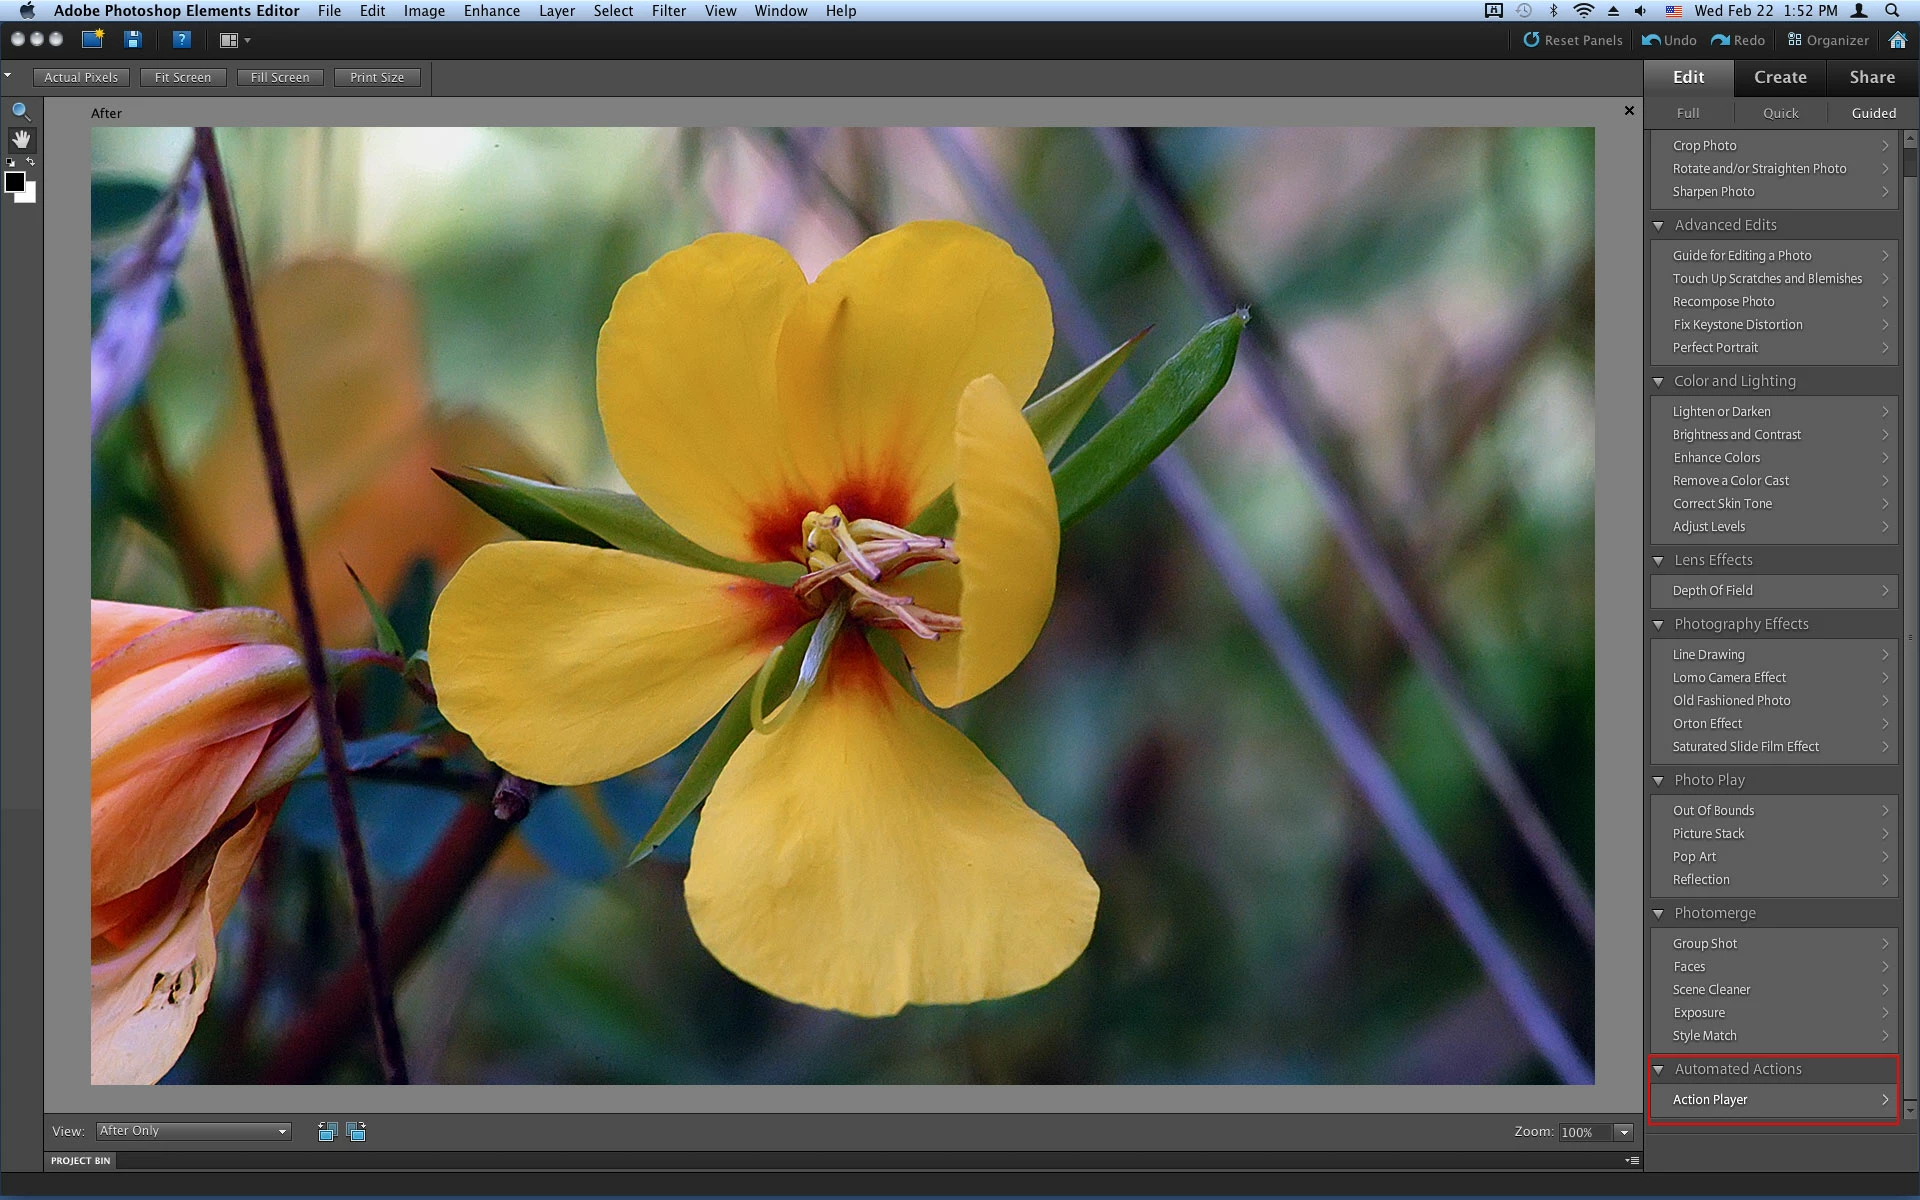
Task: Open the Enhance menu
Action: [491, 11]
